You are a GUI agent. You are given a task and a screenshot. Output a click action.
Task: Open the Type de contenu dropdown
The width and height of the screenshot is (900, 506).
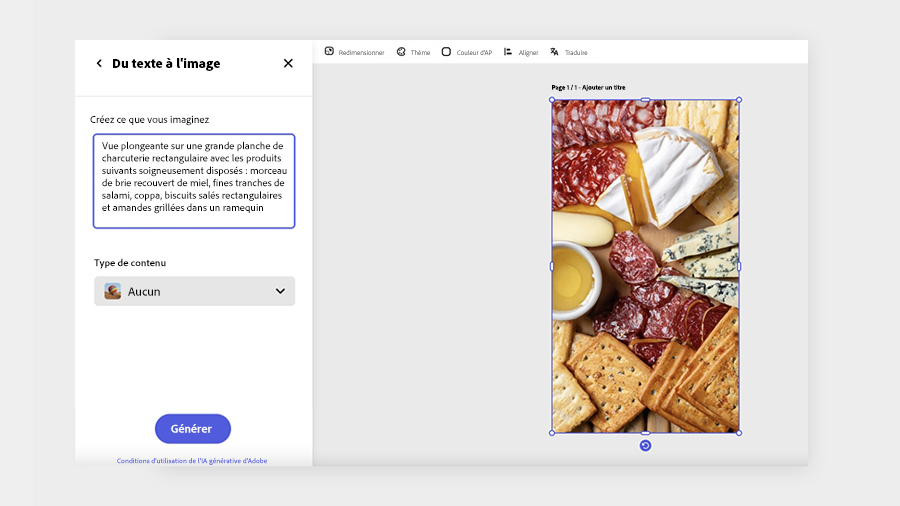(195, 291)
